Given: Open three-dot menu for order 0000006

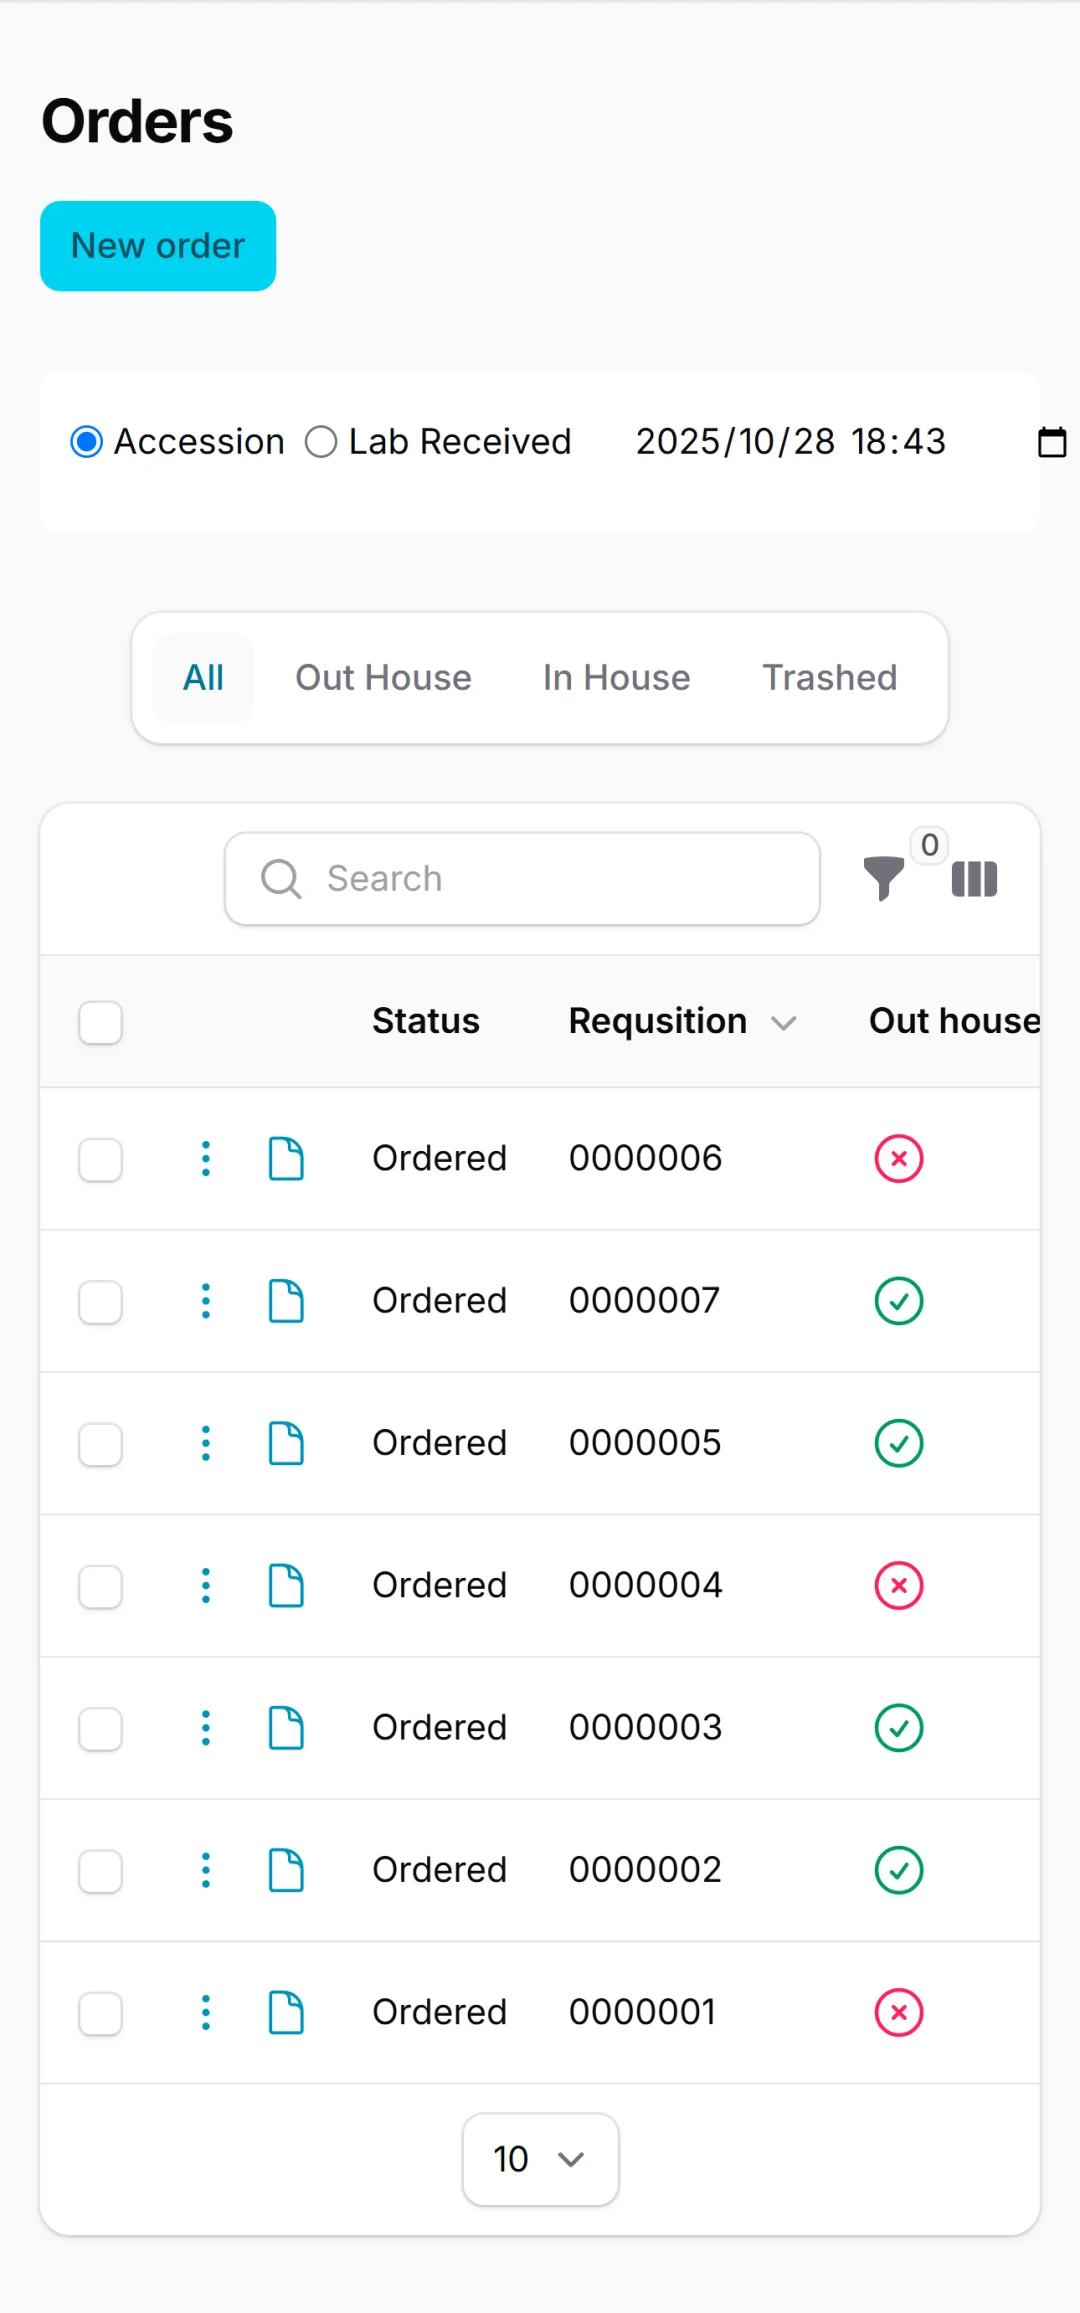Looking at the screenshot, I should click(206, 1159).
